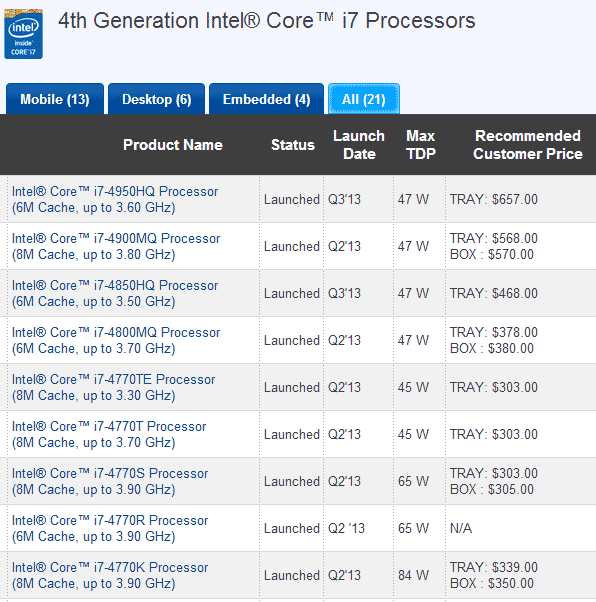Click TRAY: $303.00 in the i7-4770T row
The height and width of the screenshot is (602, 596).
(494, 434)
